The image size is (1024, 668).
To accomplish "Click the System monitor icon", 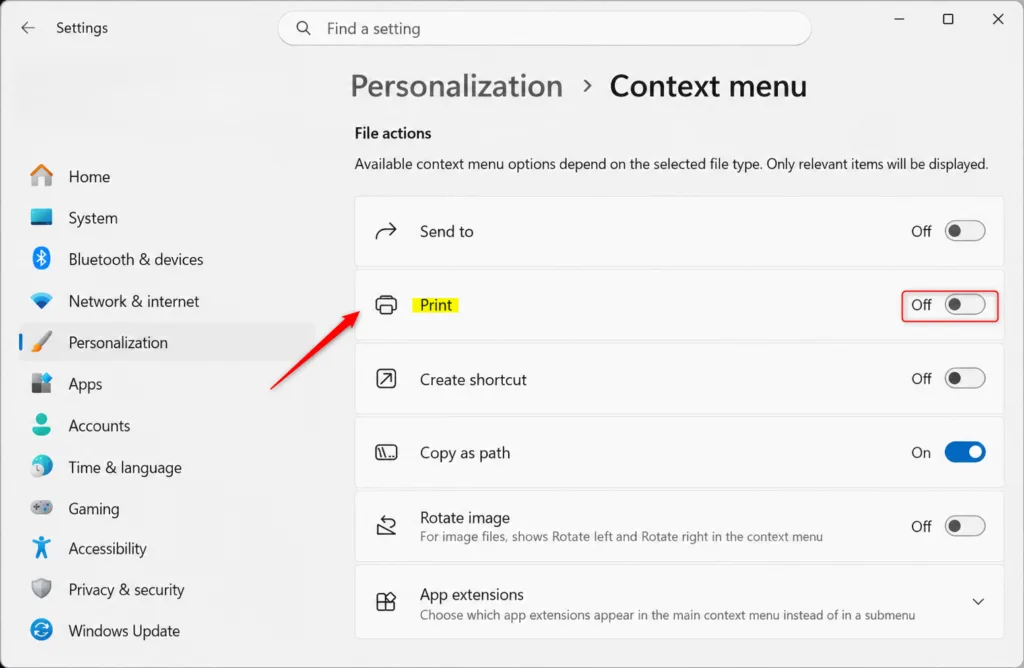I will (x=41, y=217).
